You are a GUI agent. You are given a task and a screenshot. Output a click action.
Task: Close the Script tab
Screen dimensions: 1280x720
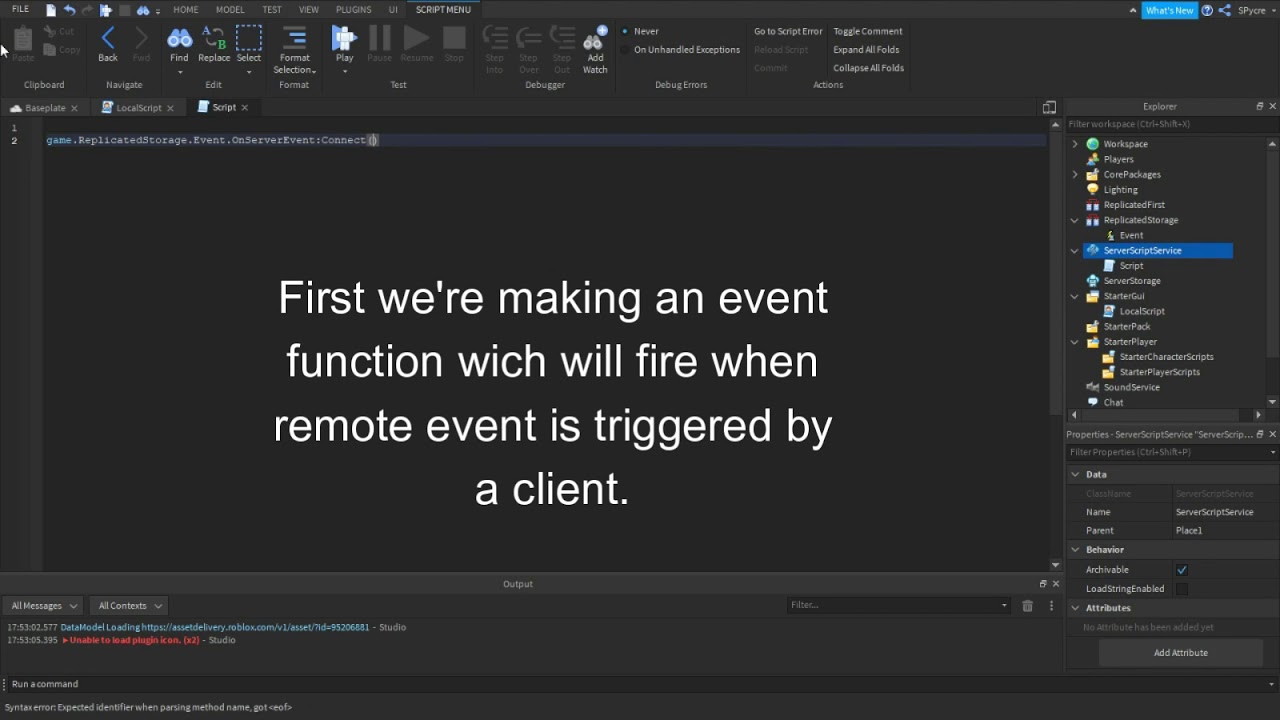[x=245, y=108]
